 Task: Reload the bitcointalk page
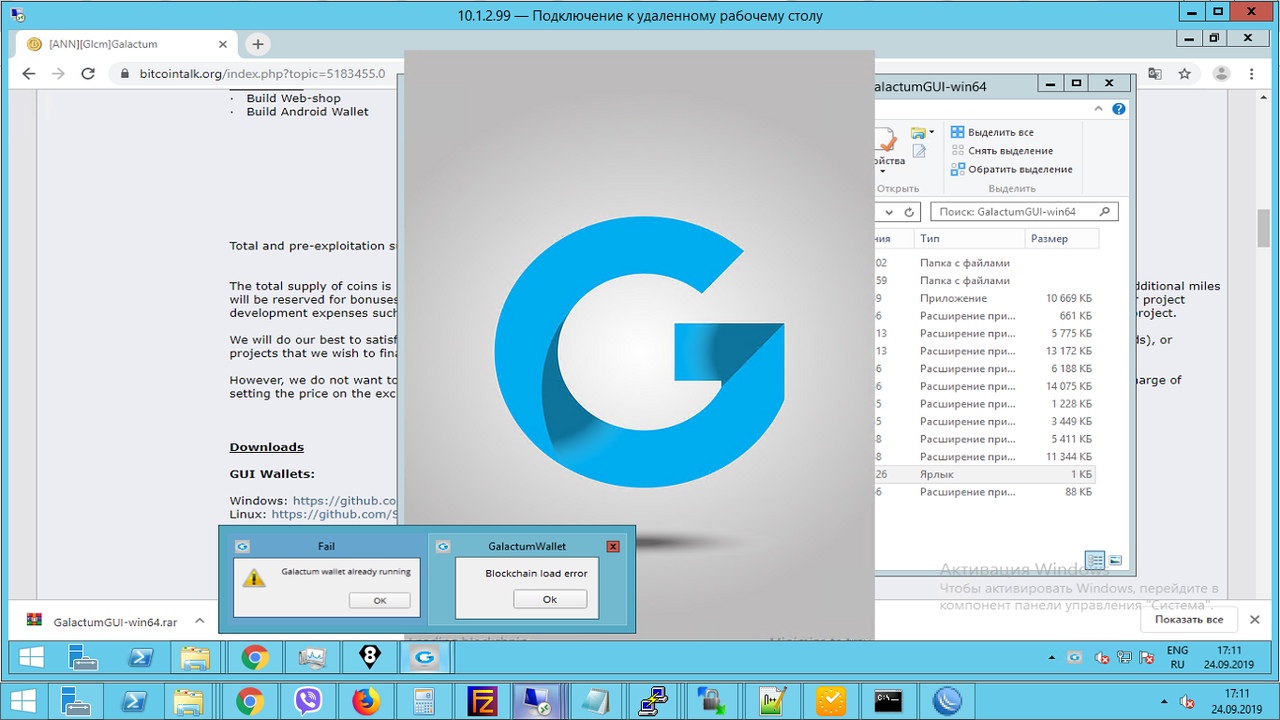click(88, 74)
